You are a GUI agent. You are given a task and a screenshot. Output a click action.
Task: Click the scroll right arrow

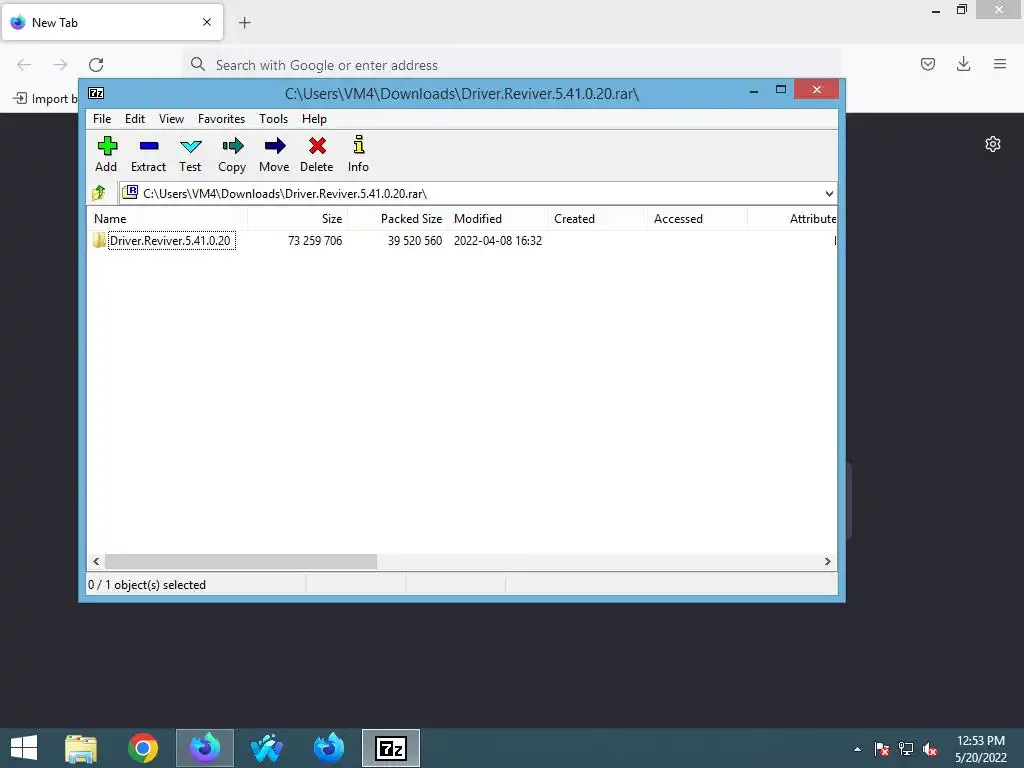coord(827,562)
